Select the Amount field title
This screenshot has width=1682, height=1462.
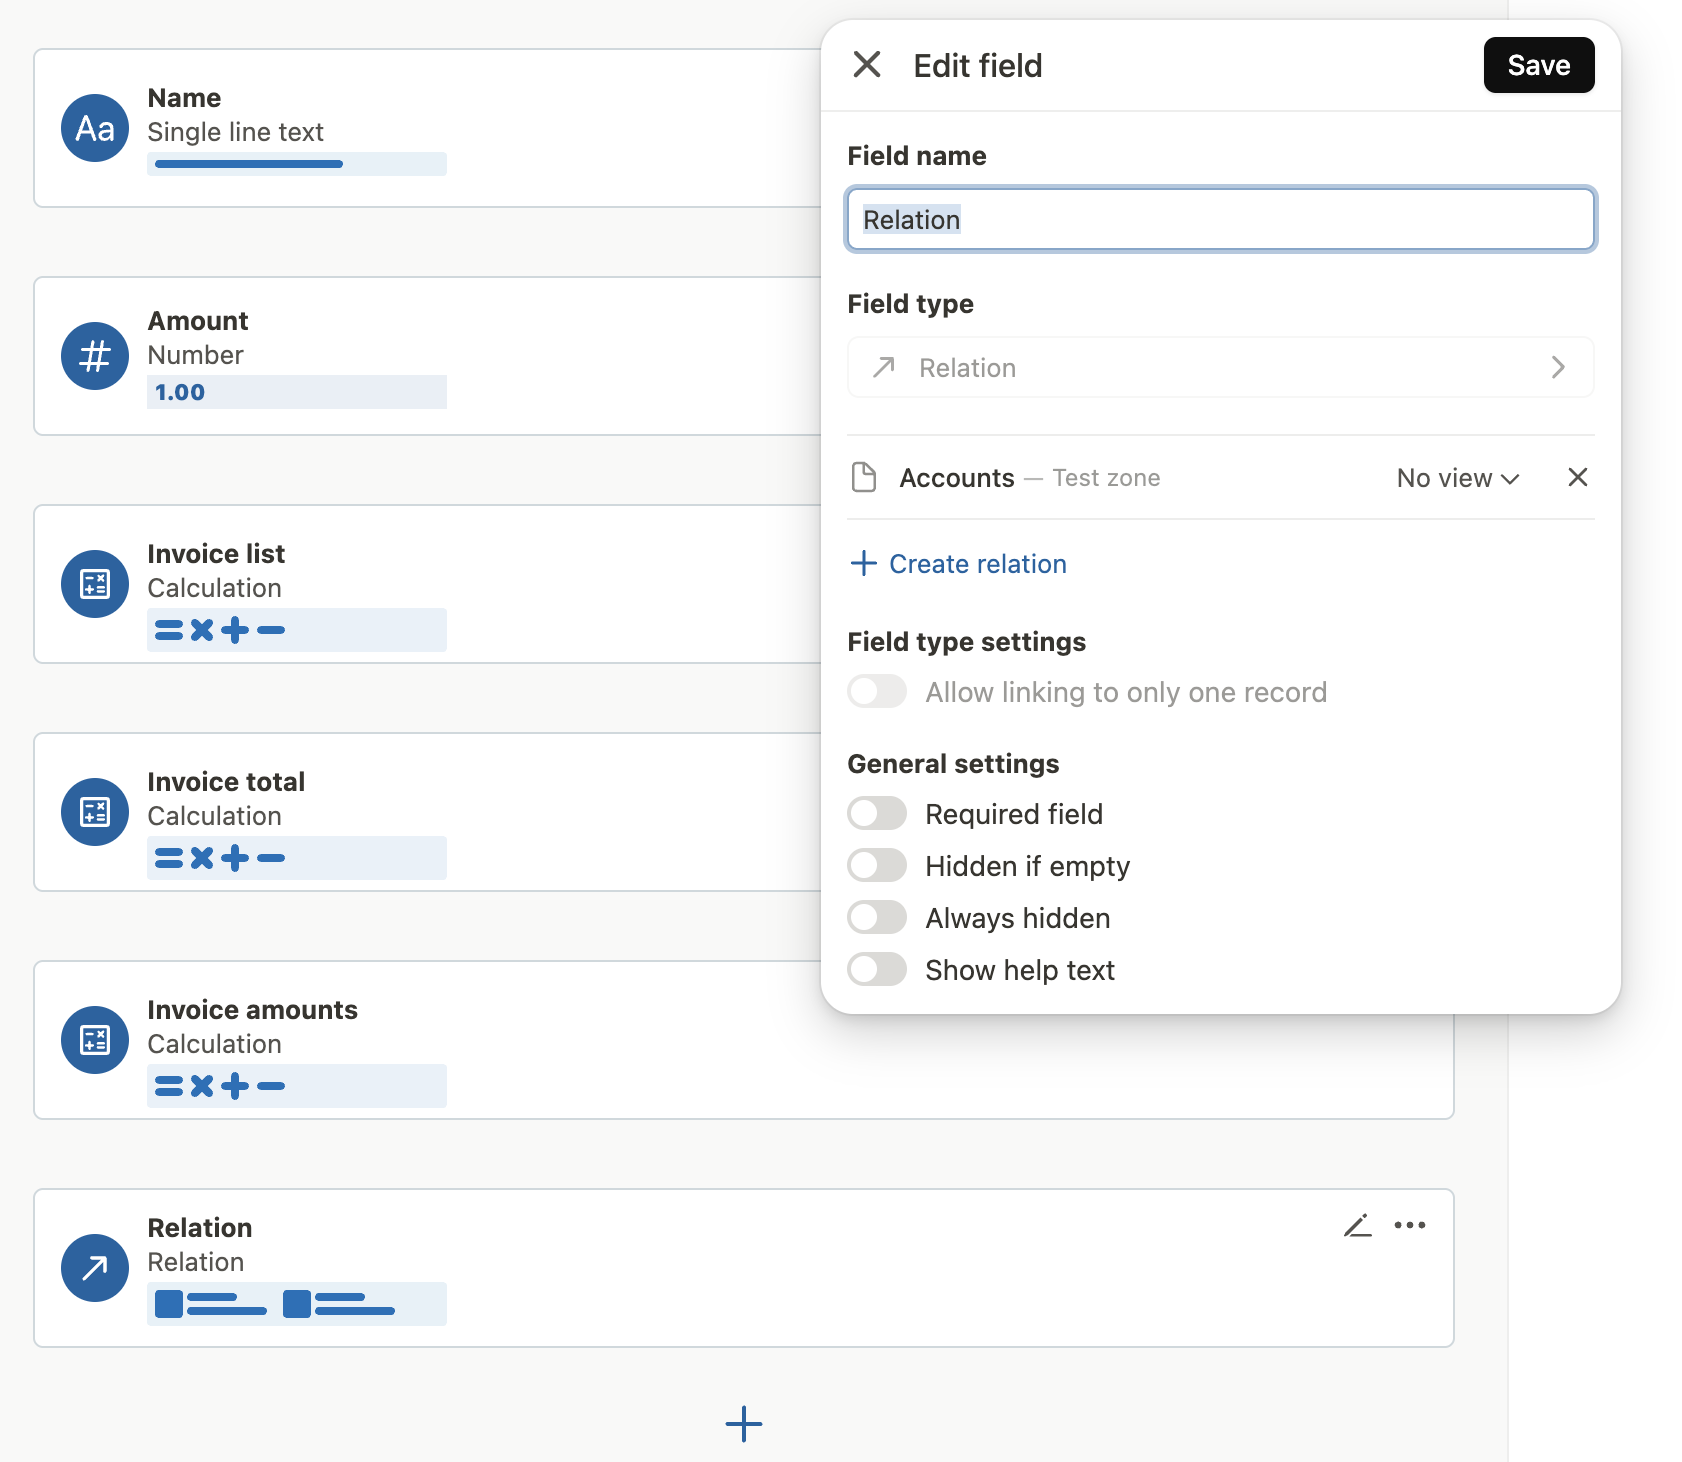point(198,321)
